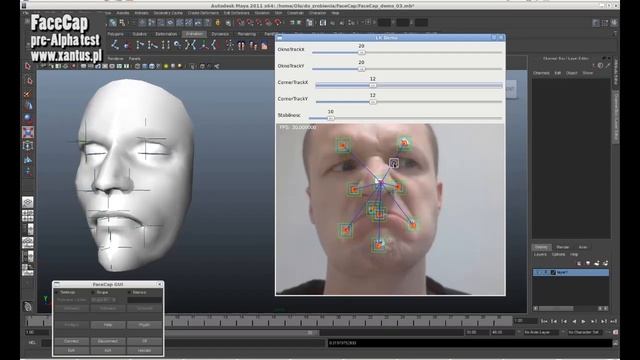The height and width of the screenshot is (360, 640).
Task: Jump to end of playback range
Action: coord(613,321)
